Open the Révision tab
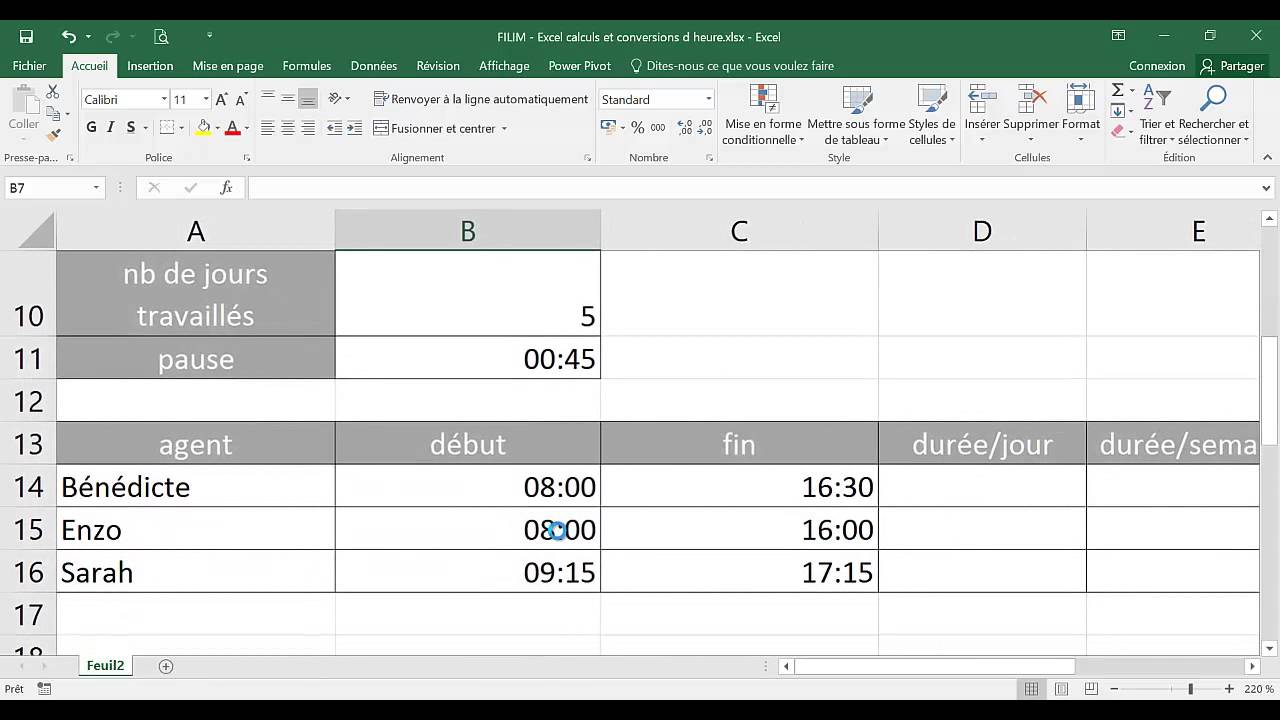The image size is (1280, 720). (438, 66)
